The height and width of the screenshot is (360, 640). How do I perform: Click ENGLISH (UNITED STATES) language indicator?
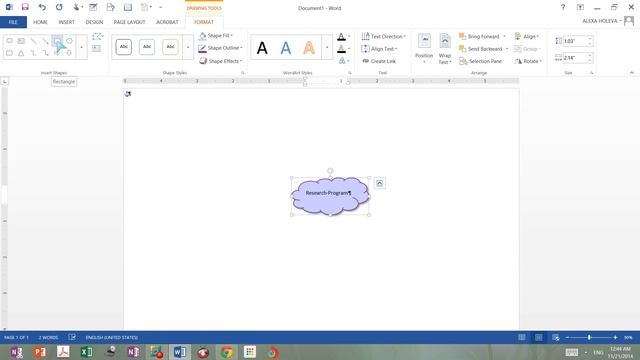(111, 338)
